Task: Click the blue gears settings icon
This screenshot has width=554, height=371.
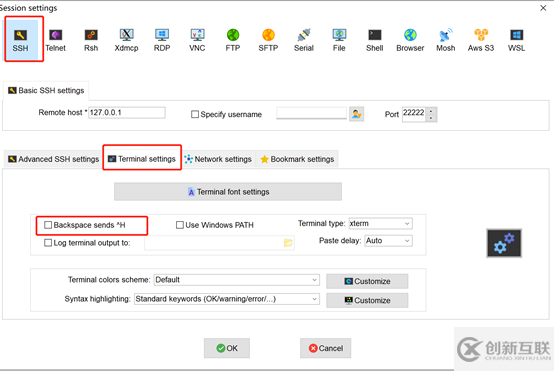Action: (x=504, y=243)
